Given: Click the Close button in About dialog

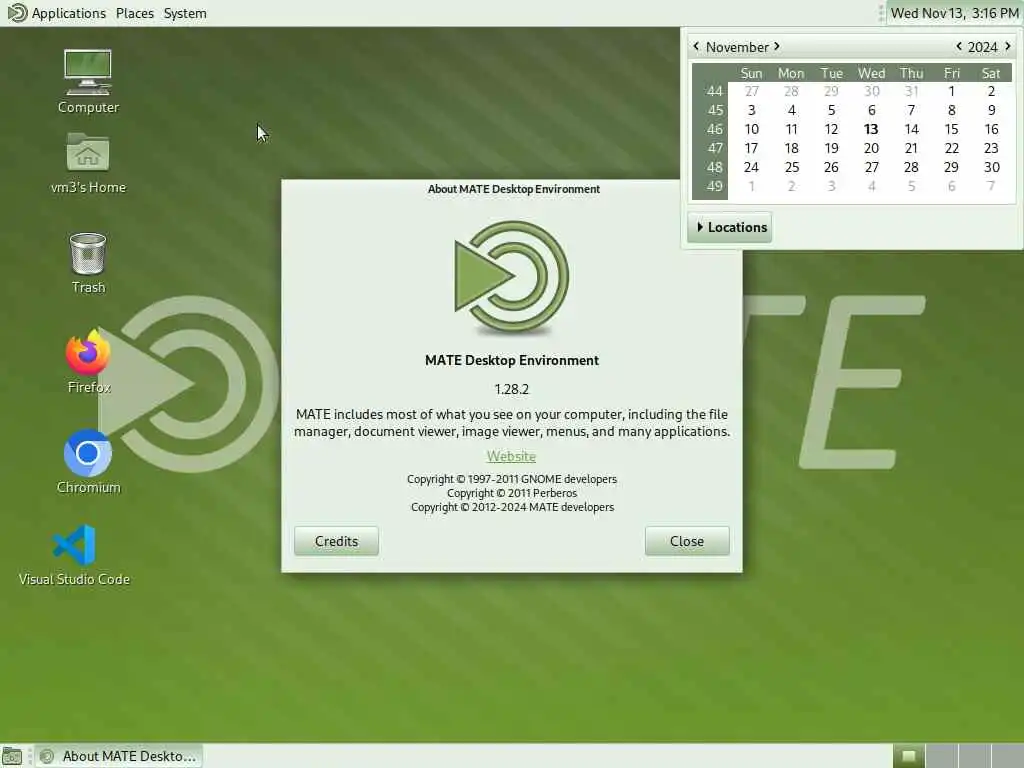Looking at the screenshot, I should point(687,541).
